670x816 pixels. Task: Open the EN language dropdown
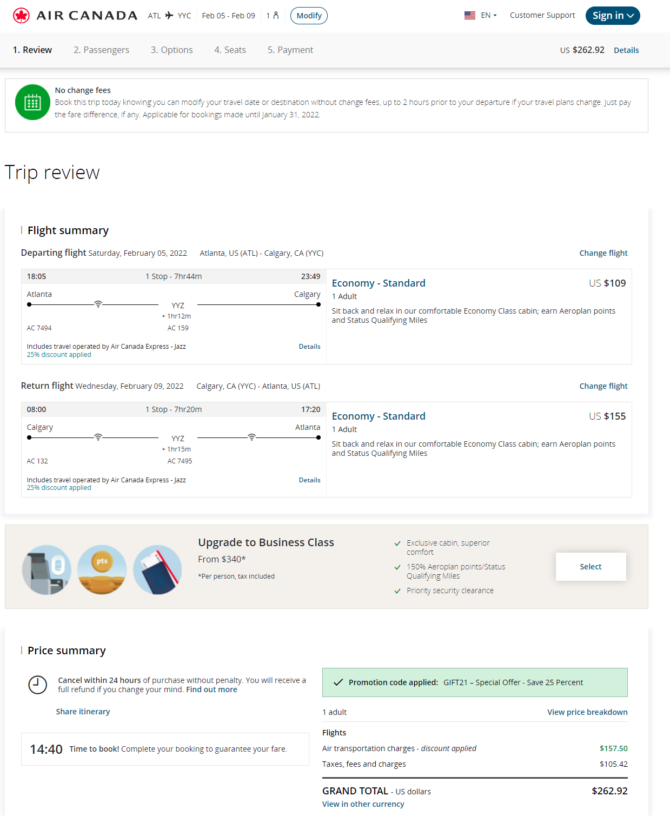click(x=488, y=15)
